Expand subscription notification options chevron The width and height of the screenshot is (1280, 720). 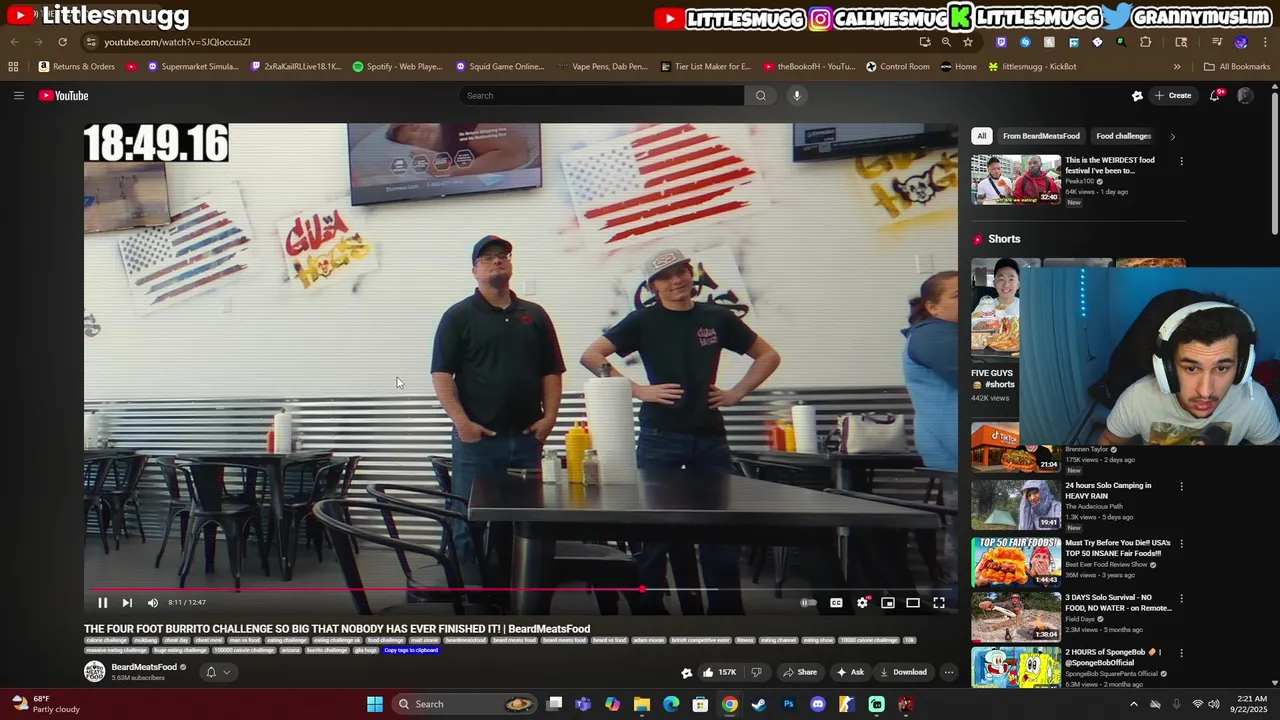tap(227, 672)
